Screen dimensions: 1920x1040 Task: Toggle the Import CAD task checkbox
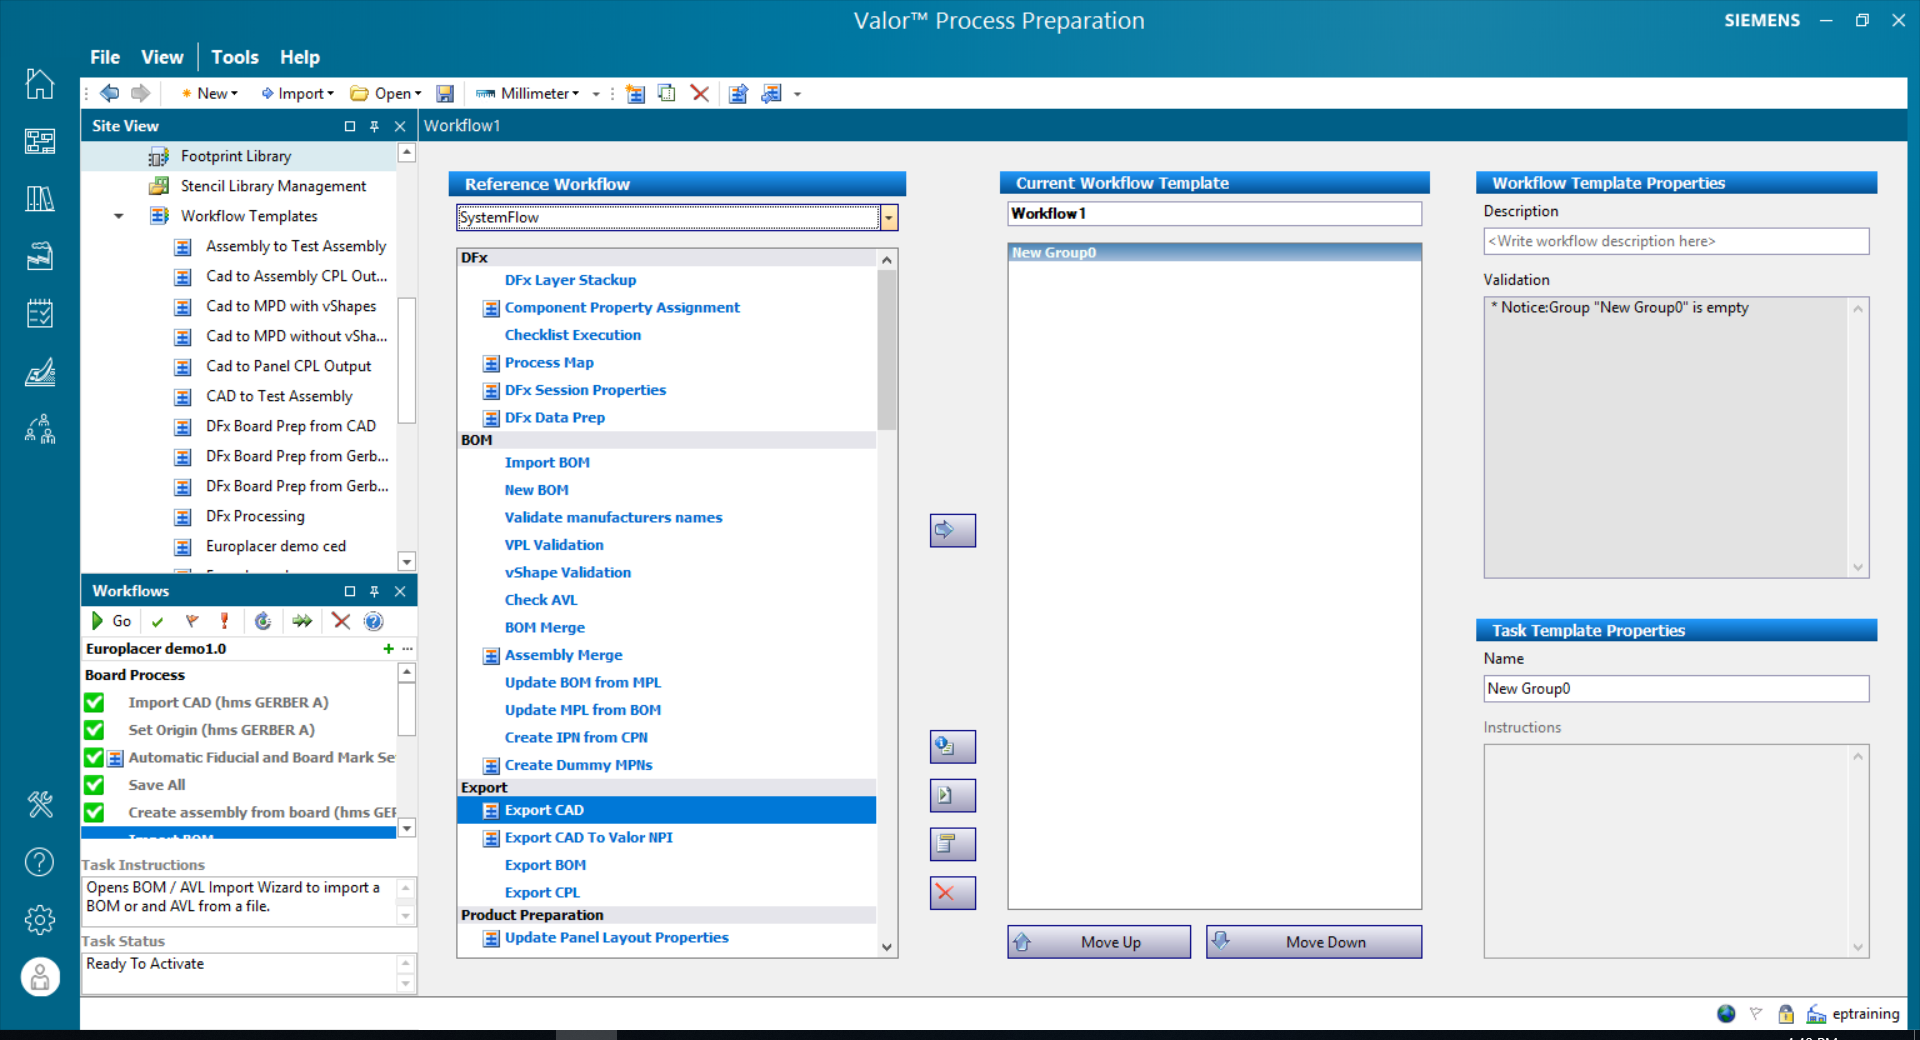point(95,703)
